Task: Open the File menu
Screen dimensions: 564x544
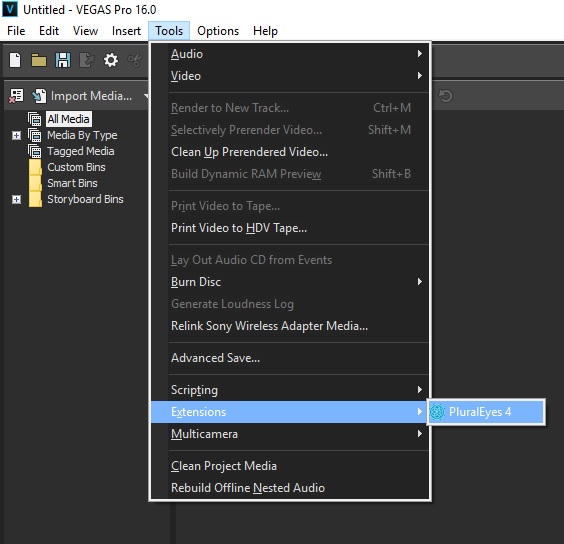Action: click(16, 31)
